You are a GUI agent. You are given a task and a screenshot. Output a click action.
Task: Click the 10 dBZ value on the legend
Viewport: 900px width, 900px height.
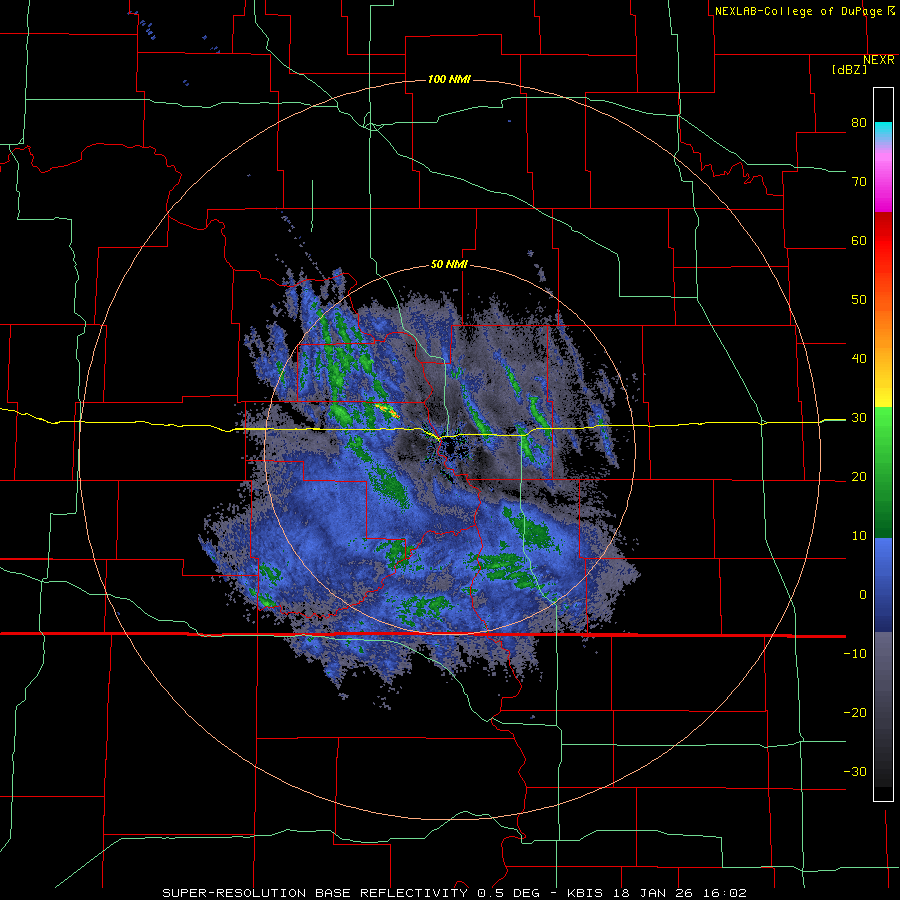click(859, 536)
